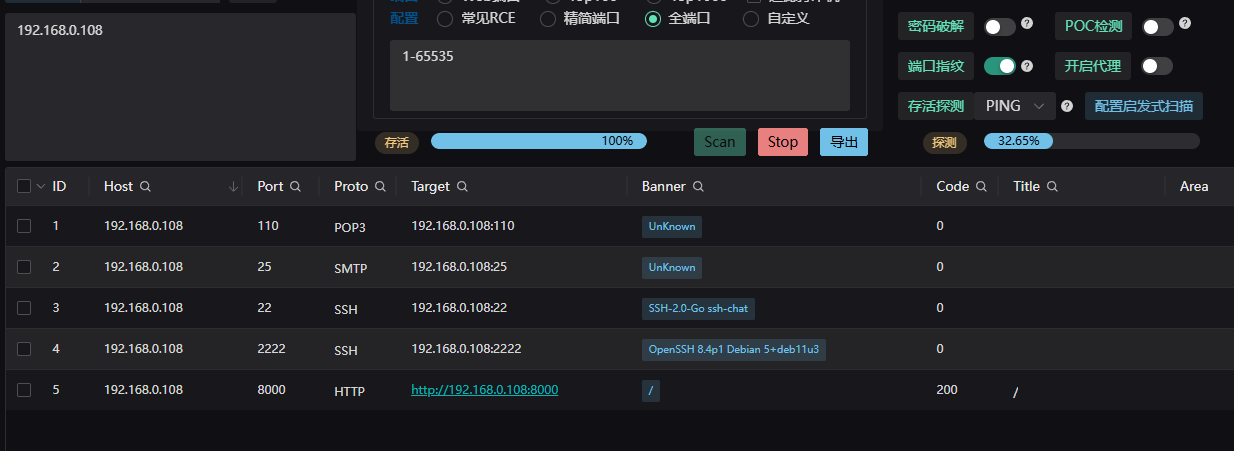The width and height of the screenshot is (1234, 451).
Task: Click the UnKnown banner in the POP3 row
Action: point(672,226)
